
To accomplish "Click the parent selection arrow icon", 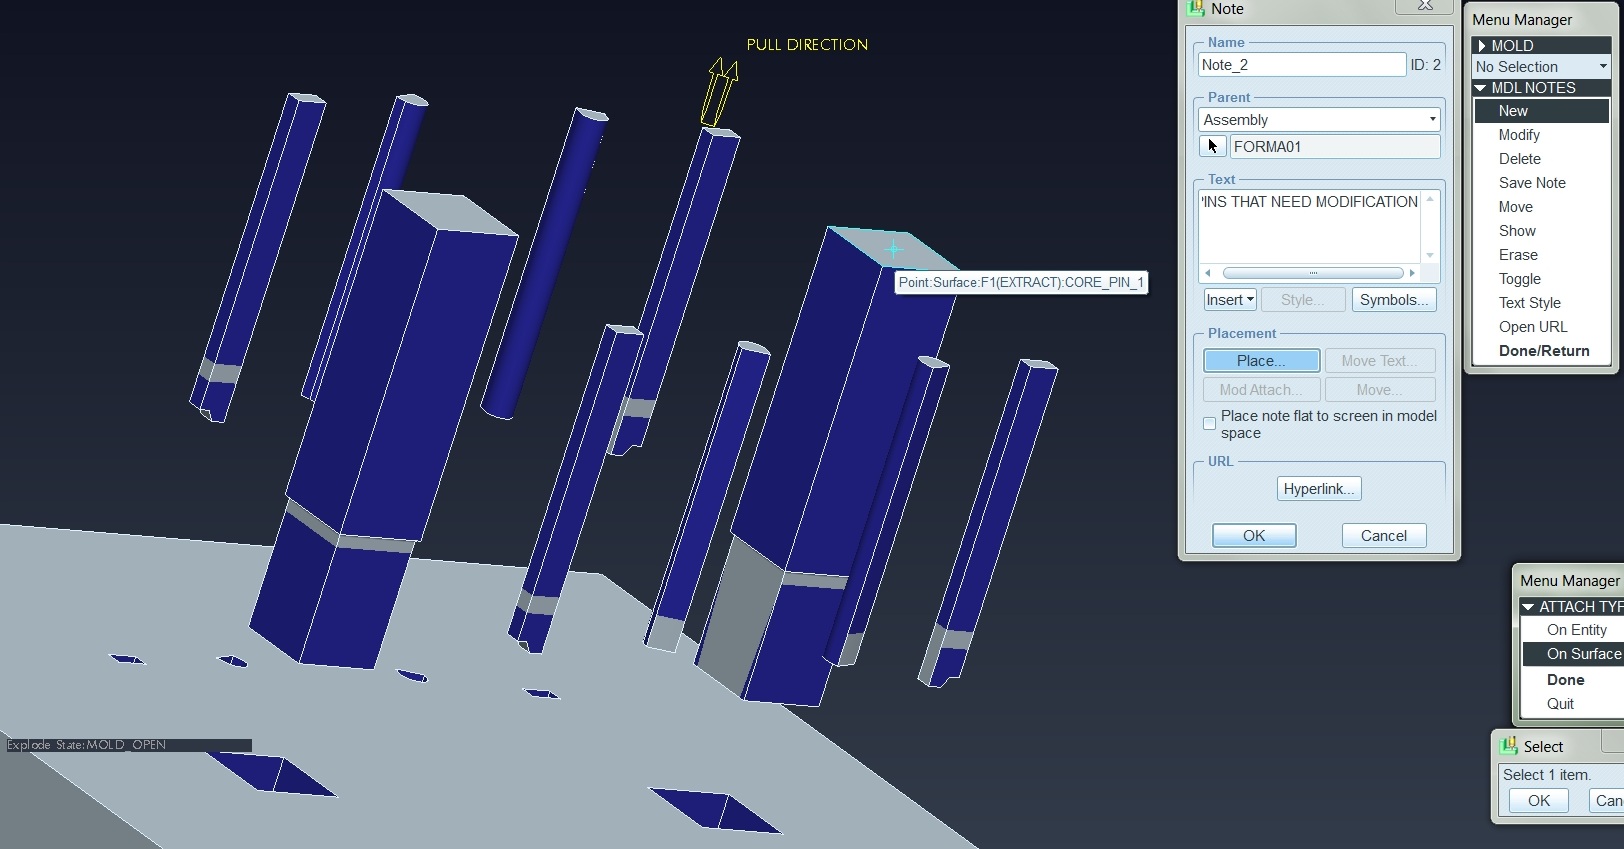I will click(1212, 146).
